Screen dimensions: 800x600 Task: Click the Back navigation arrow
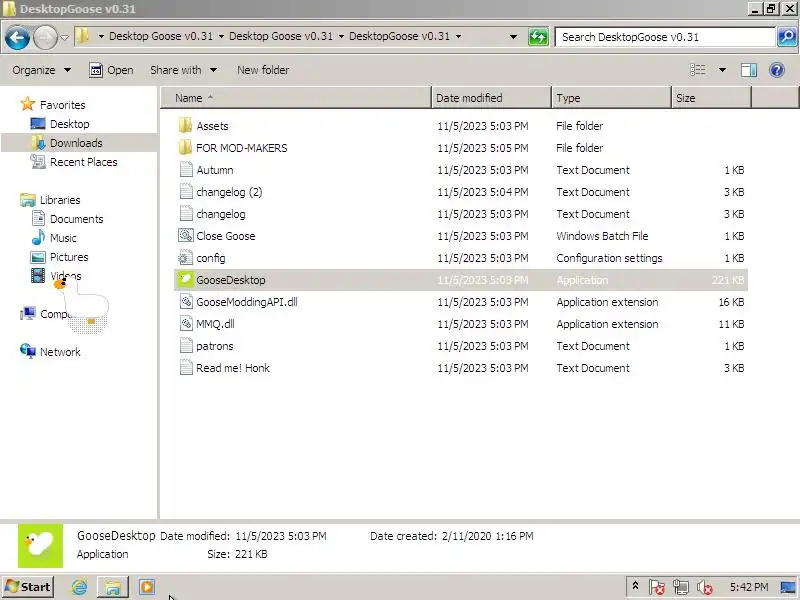tap(17, 37)
